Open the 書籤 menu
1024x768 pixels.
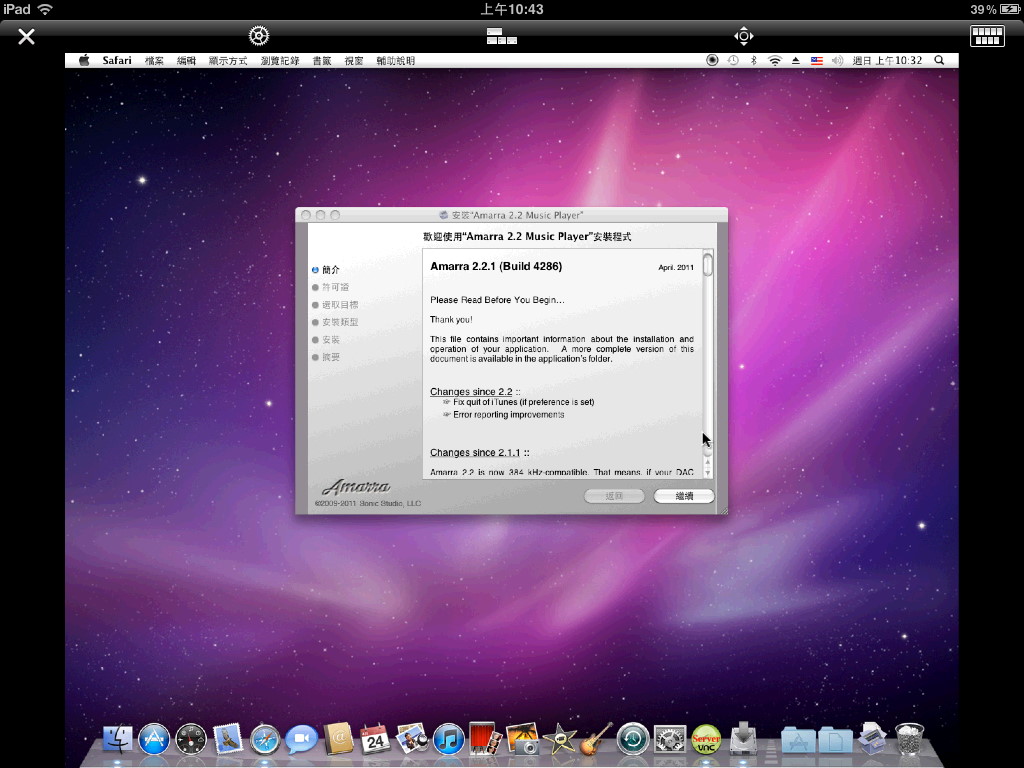(321, 61)
